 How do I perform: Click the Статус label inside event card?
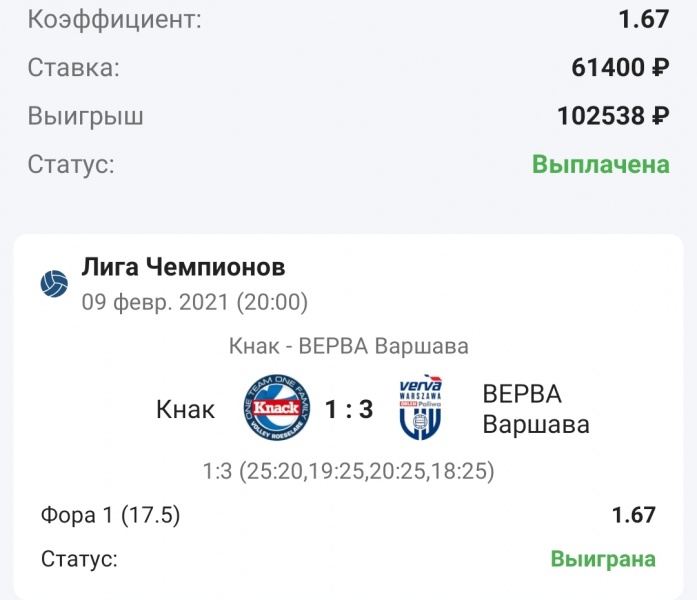pyautogui.click(x=79, y=559)
